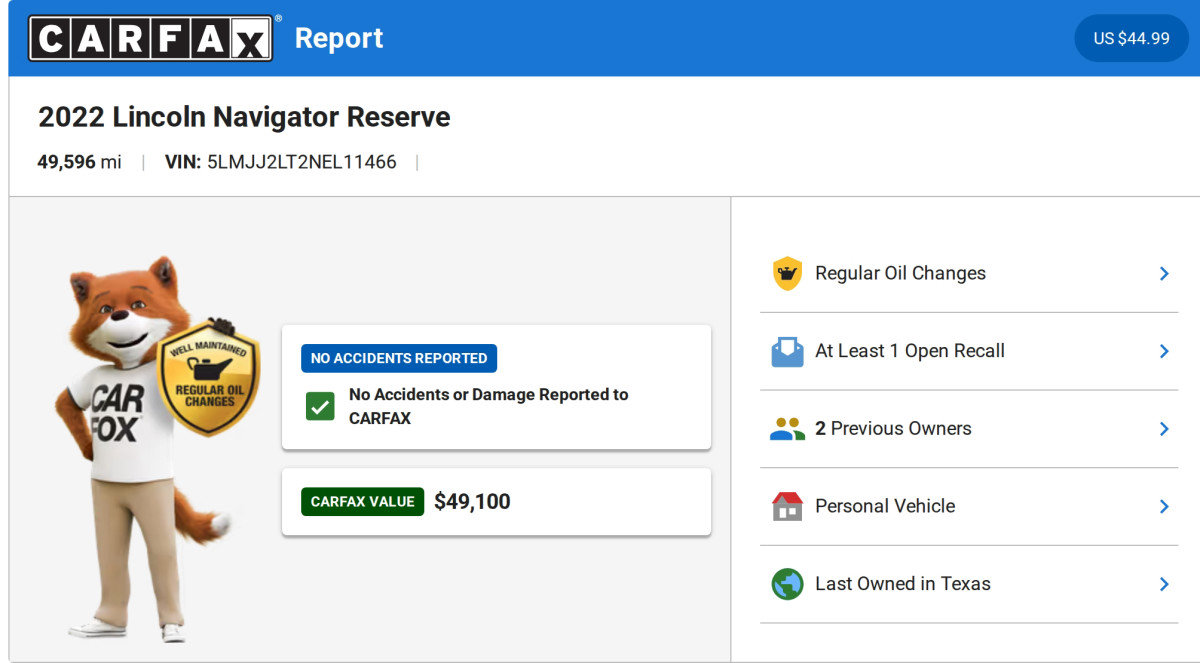Click the globe icon for Texas
Screen dimensions: 1200x663
tap(787, 584)
